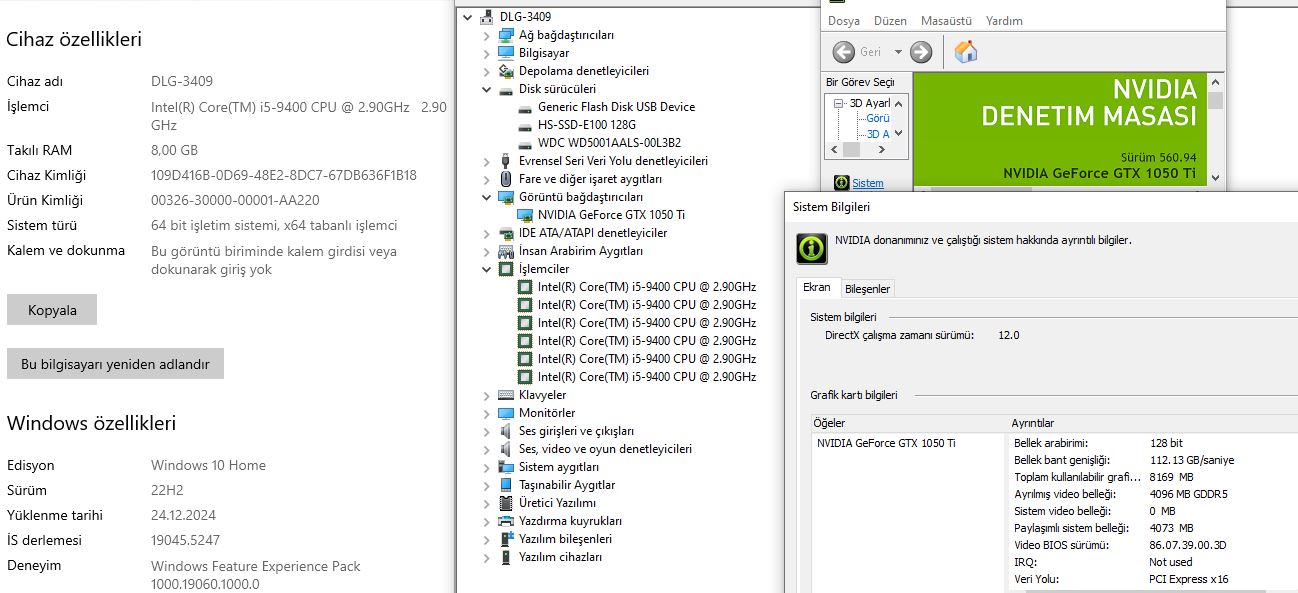The height and width of the screenshot is (593, 1298).
Task: Go to the Home icon in NVIDIA toolbar
Action: pyautogui.click(x=966, y=52)
